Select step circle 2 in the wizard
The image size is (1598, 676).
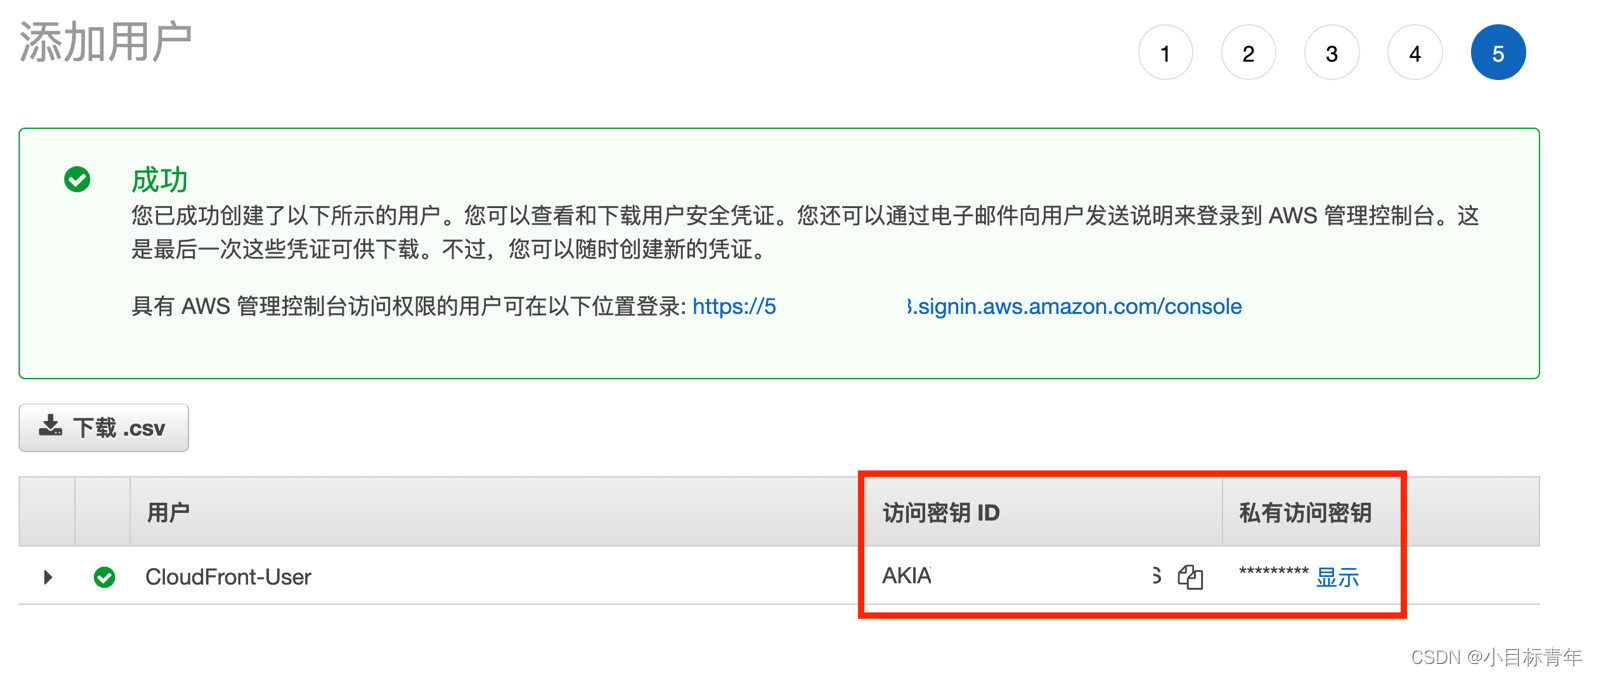point(1248,53)
